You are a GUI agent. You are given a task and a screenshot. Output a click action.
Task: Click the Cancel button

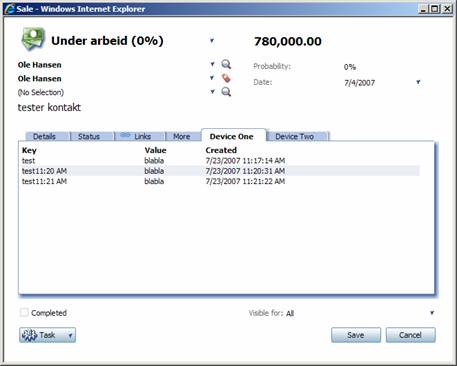tap(410, 335)
